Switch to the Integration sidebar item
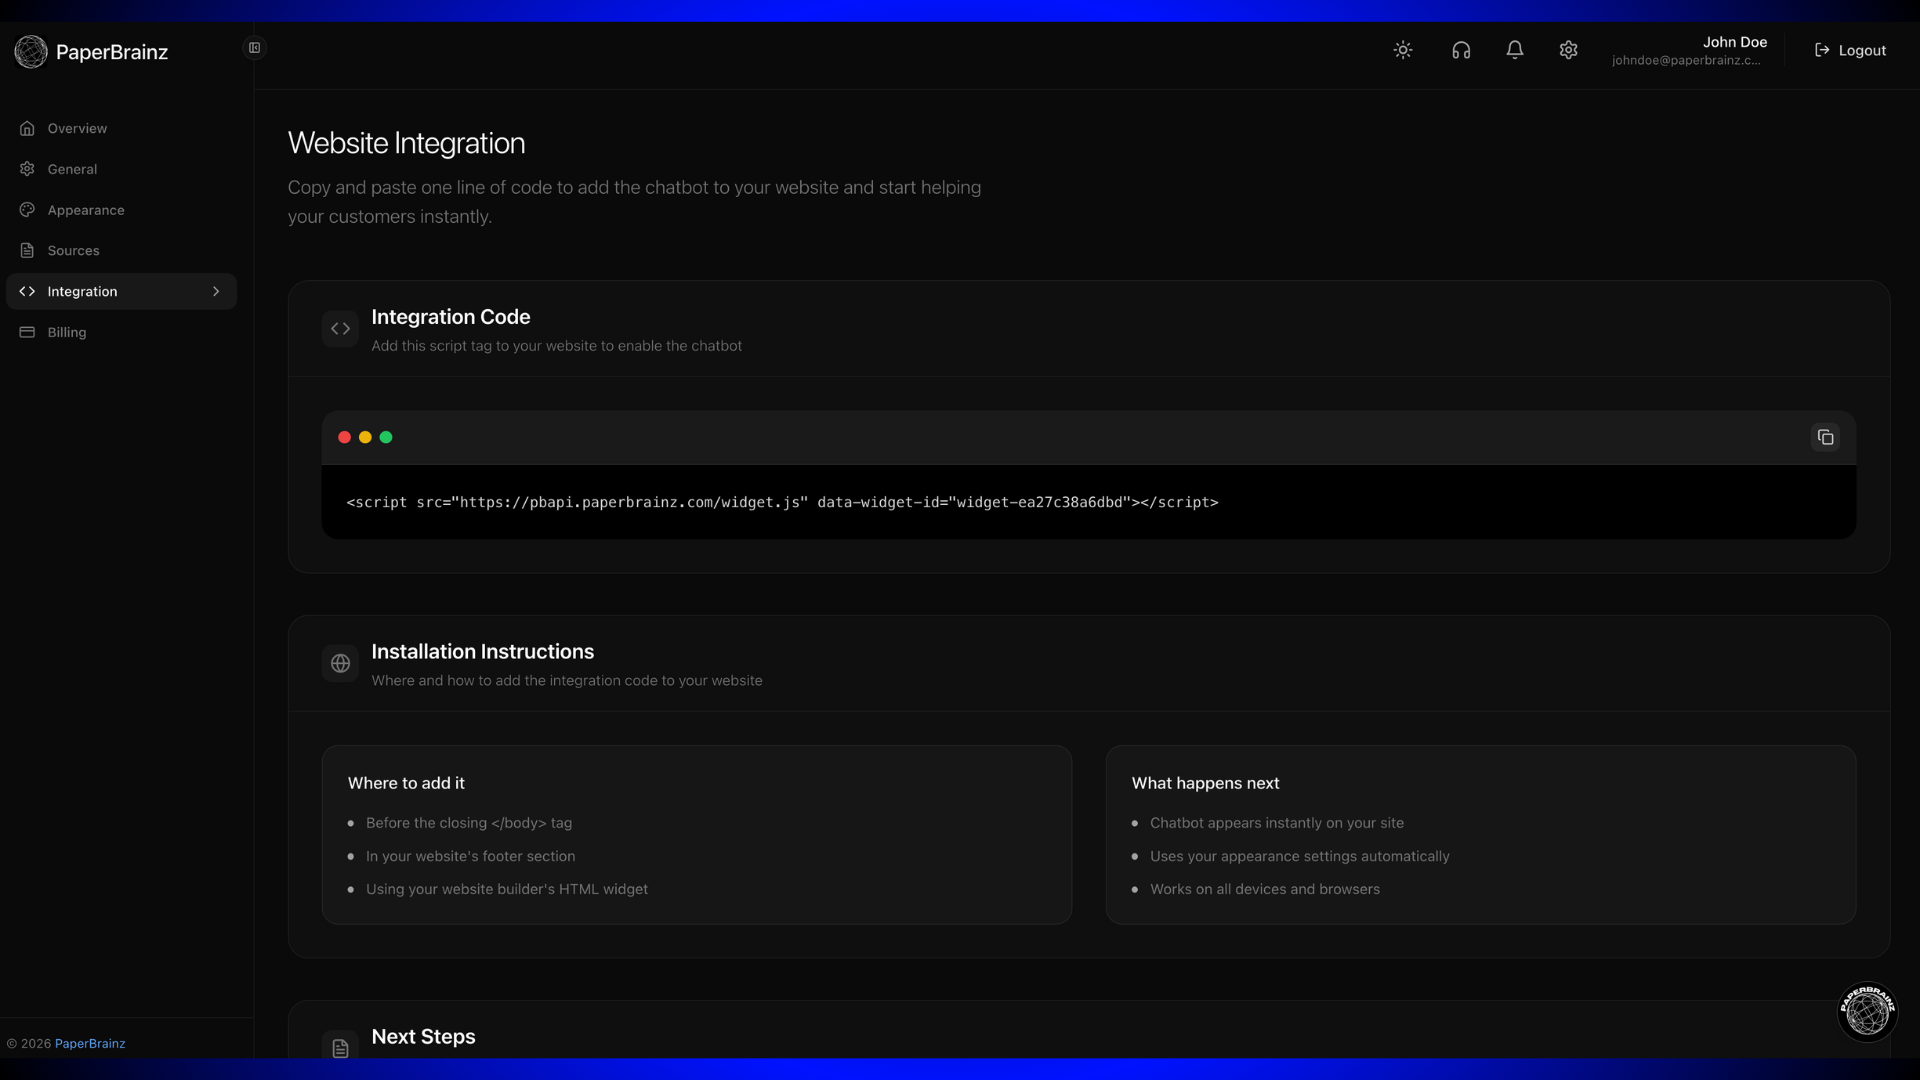The width and height of the screenshot is (1920, 1080). point(82,291)
